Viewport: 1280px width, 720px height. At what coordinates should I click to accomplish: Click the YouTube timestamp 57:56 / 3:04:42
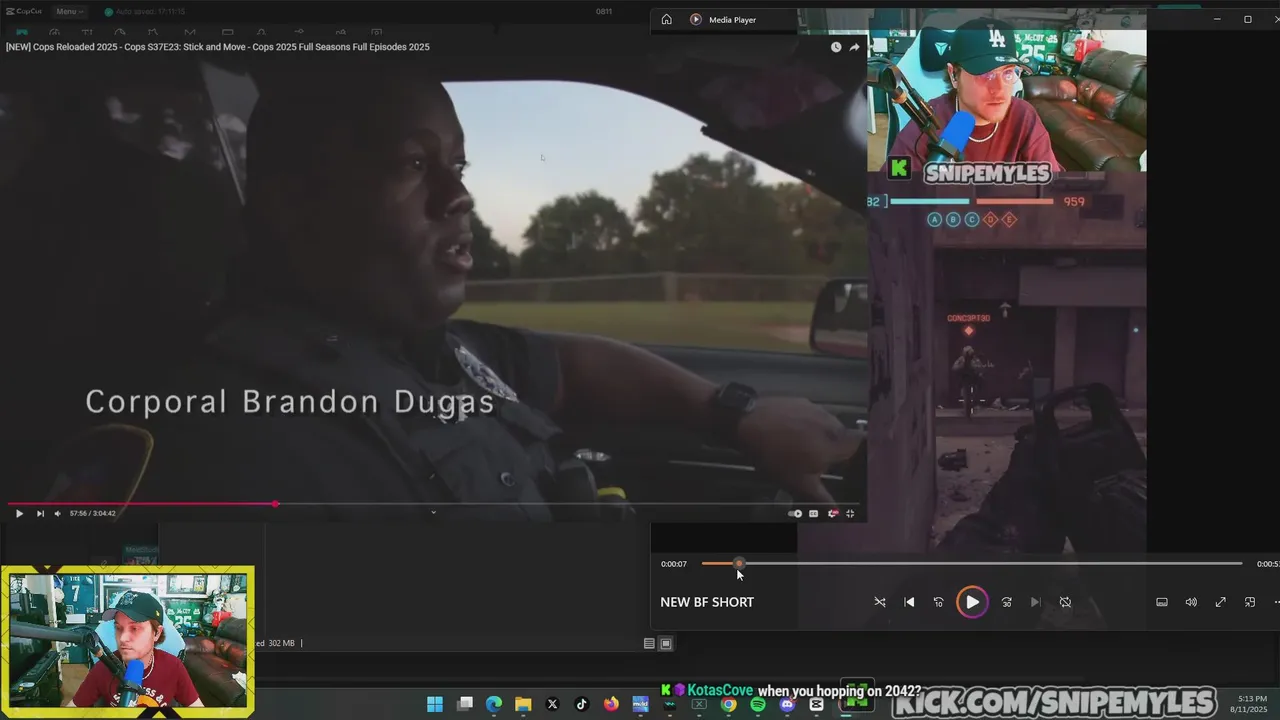tap(93, 513)
